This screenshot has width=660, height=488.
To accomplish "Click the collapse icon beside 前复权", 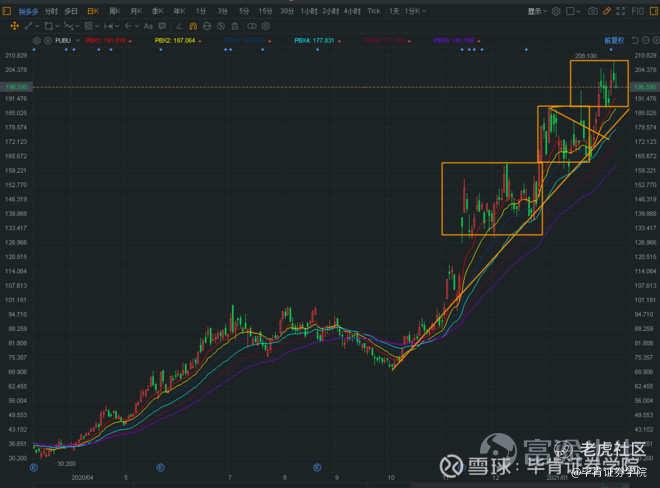I will (636, 40).
